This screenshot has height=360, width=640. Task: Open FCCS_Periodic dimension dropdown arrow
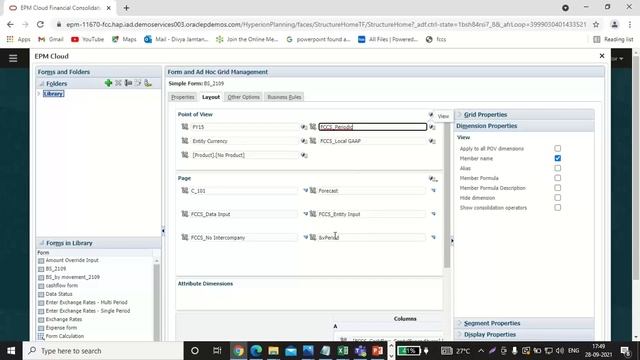point(432,127)
